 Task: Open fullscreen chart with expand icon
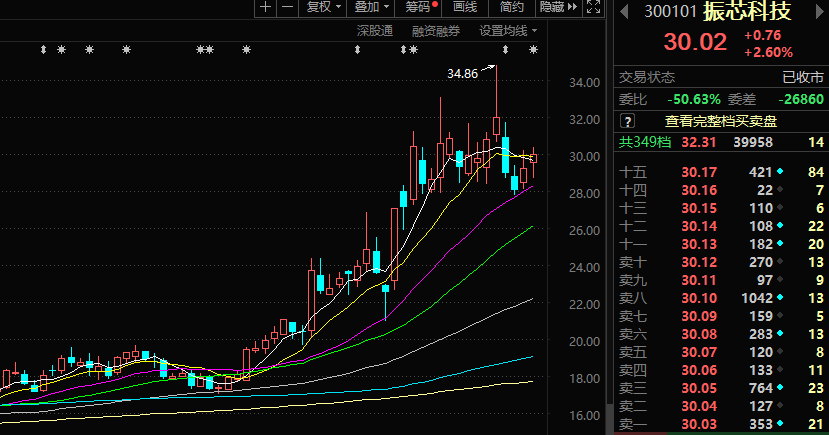[x=593, y=7]
